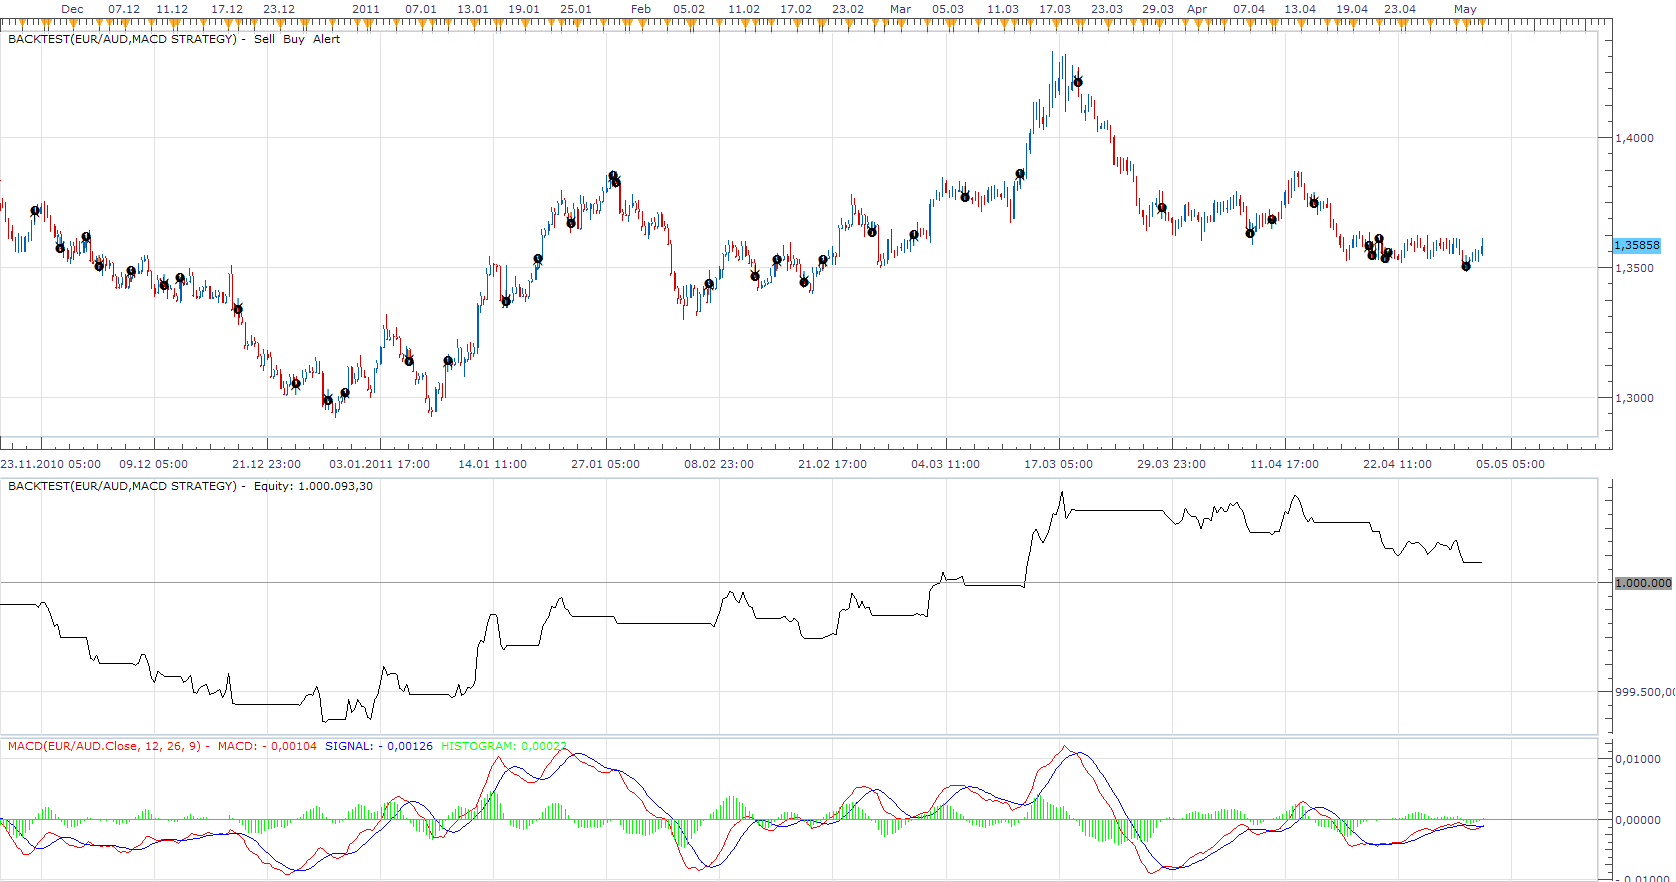Click the 17.12 date on top ruler
1676x882 pixels.
pyautogui.click(x=227, y=9)
